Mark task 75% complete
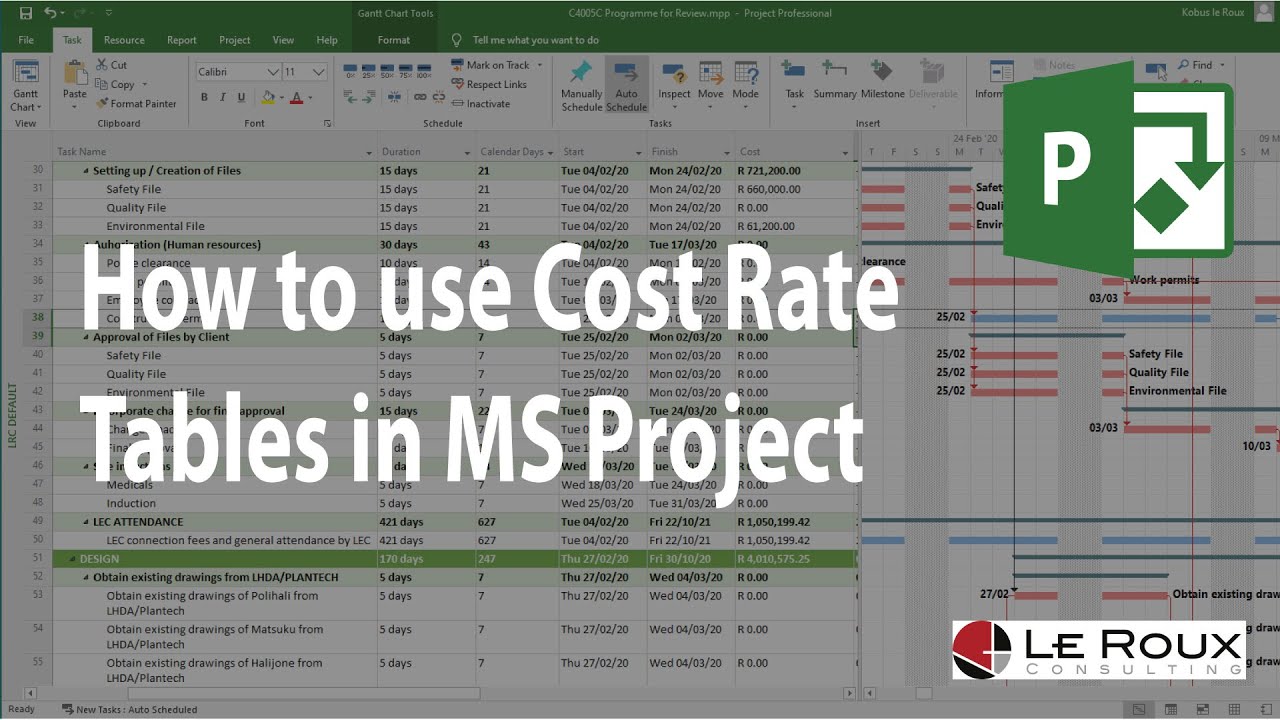1280x720 pixels. pyautogui.click(x=404, y=72)
